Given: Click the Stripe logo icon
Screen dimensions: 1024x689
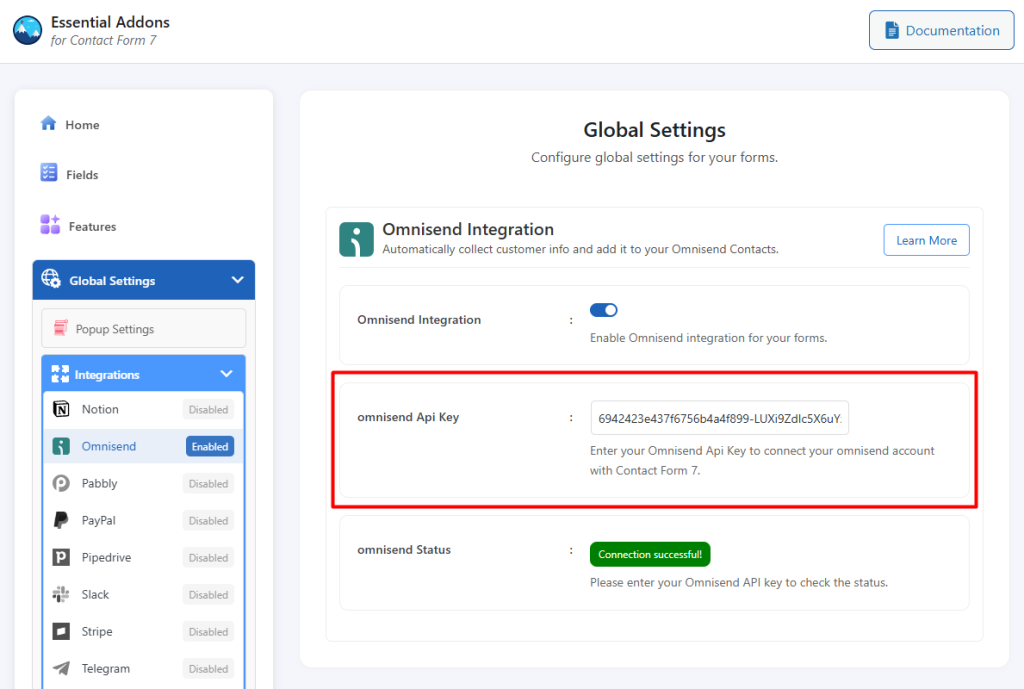Looking at the screenshot, I should click(61, 632).
